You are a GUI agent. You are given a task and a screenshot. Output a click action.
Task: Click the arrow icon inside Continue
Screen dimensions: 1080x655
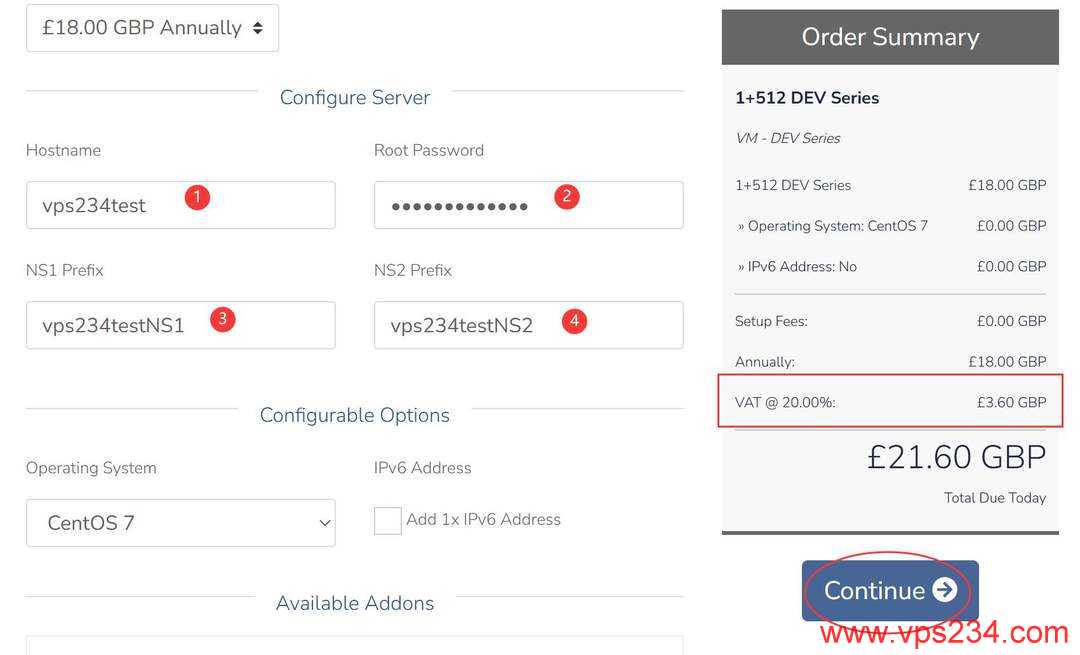pyautogui.click(x=944, y=590)
